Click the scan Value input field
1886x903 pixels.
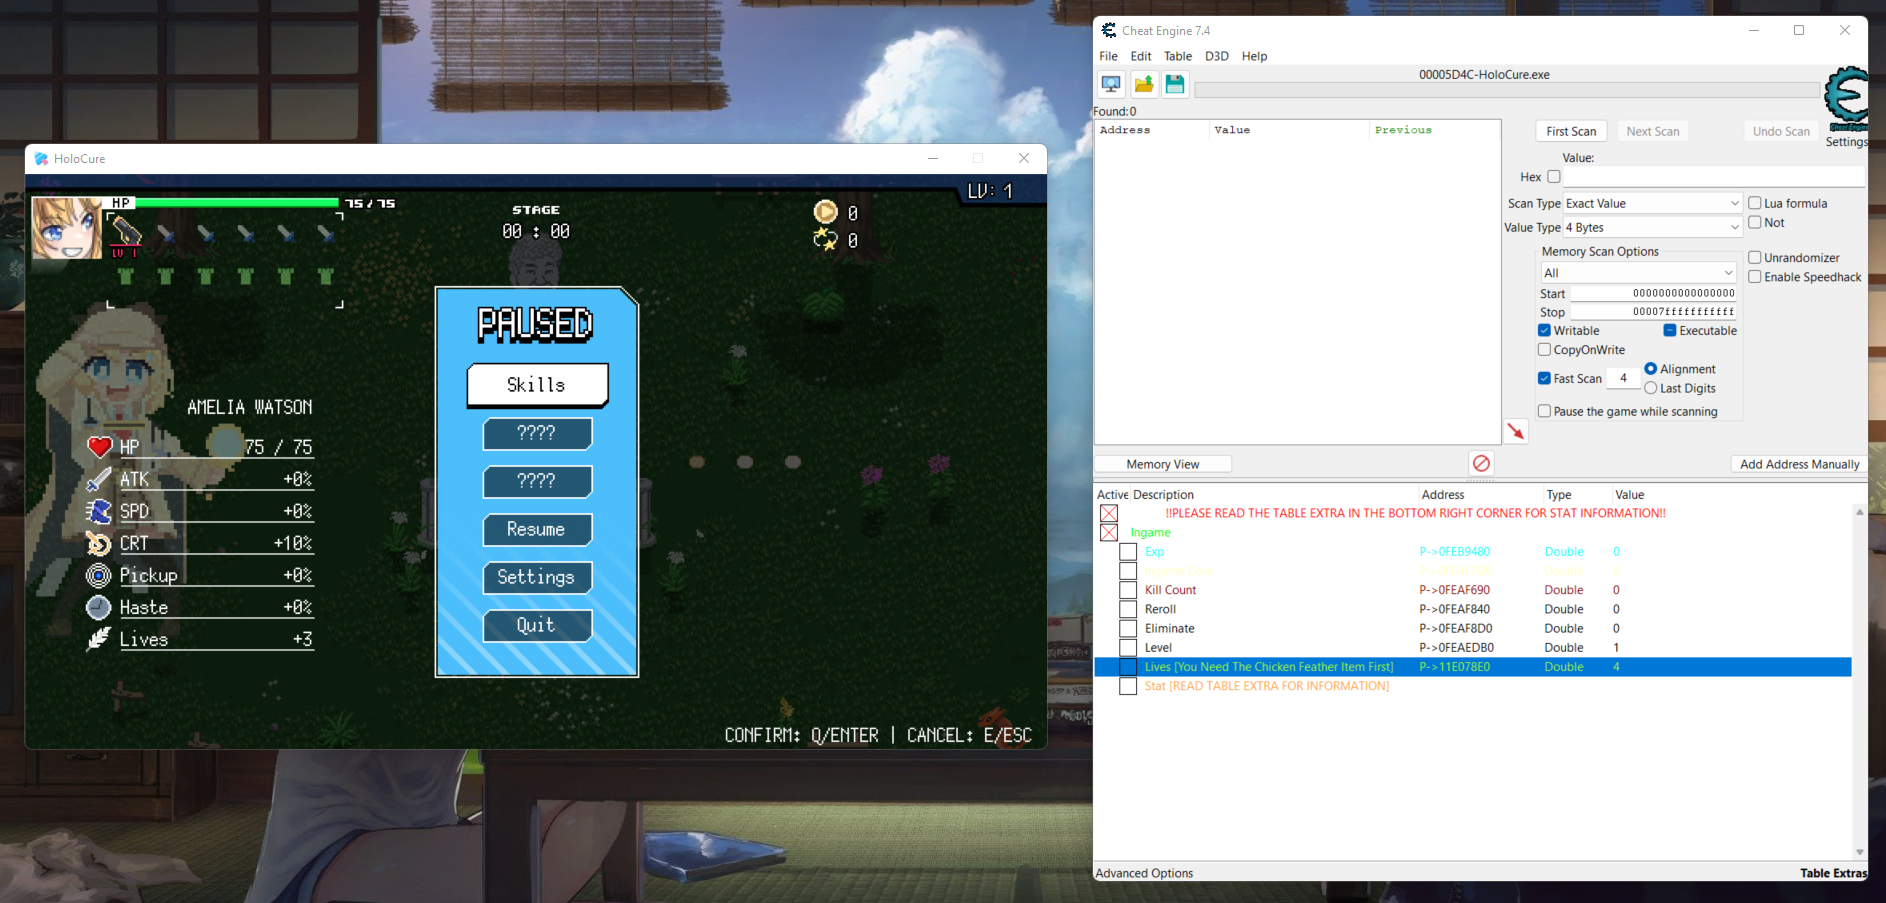click(x=1714, y=177)
